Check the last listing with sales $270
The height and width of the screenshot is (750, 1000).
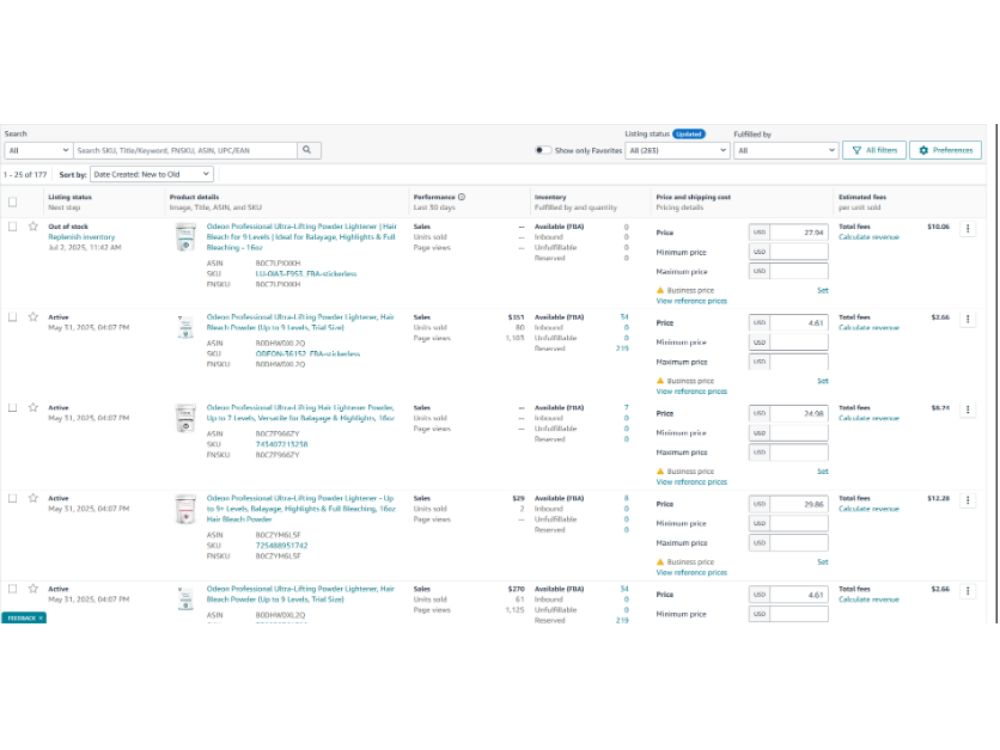pyautogui.click(x=13, y=589)
